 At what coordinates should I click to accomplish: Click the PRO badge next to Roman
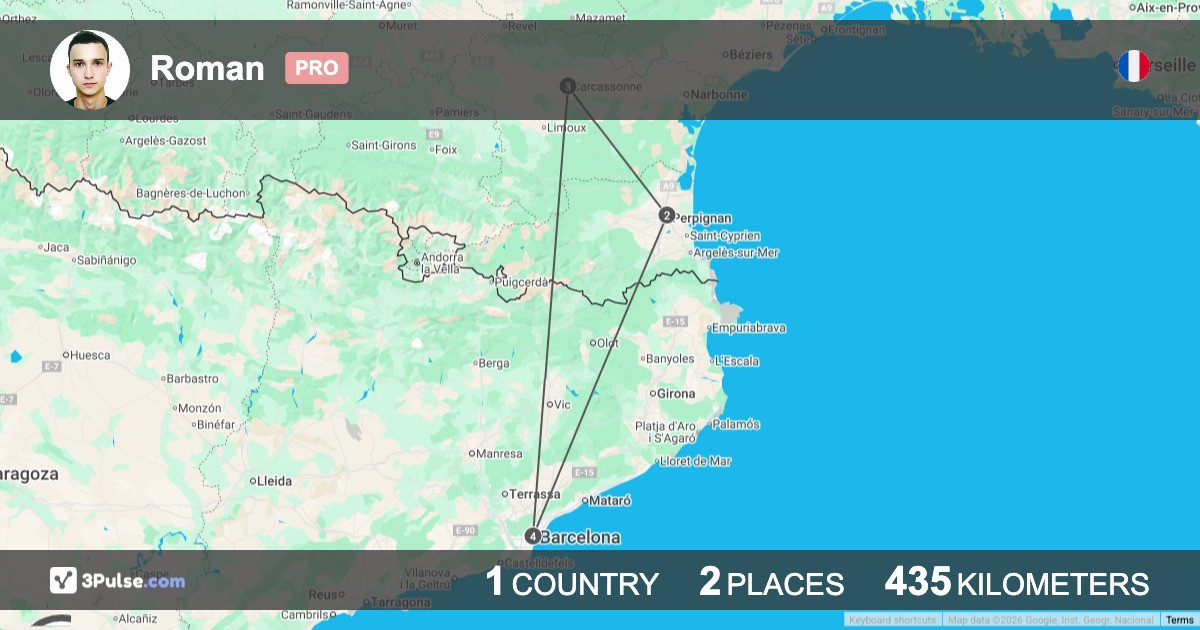(316, 68)
